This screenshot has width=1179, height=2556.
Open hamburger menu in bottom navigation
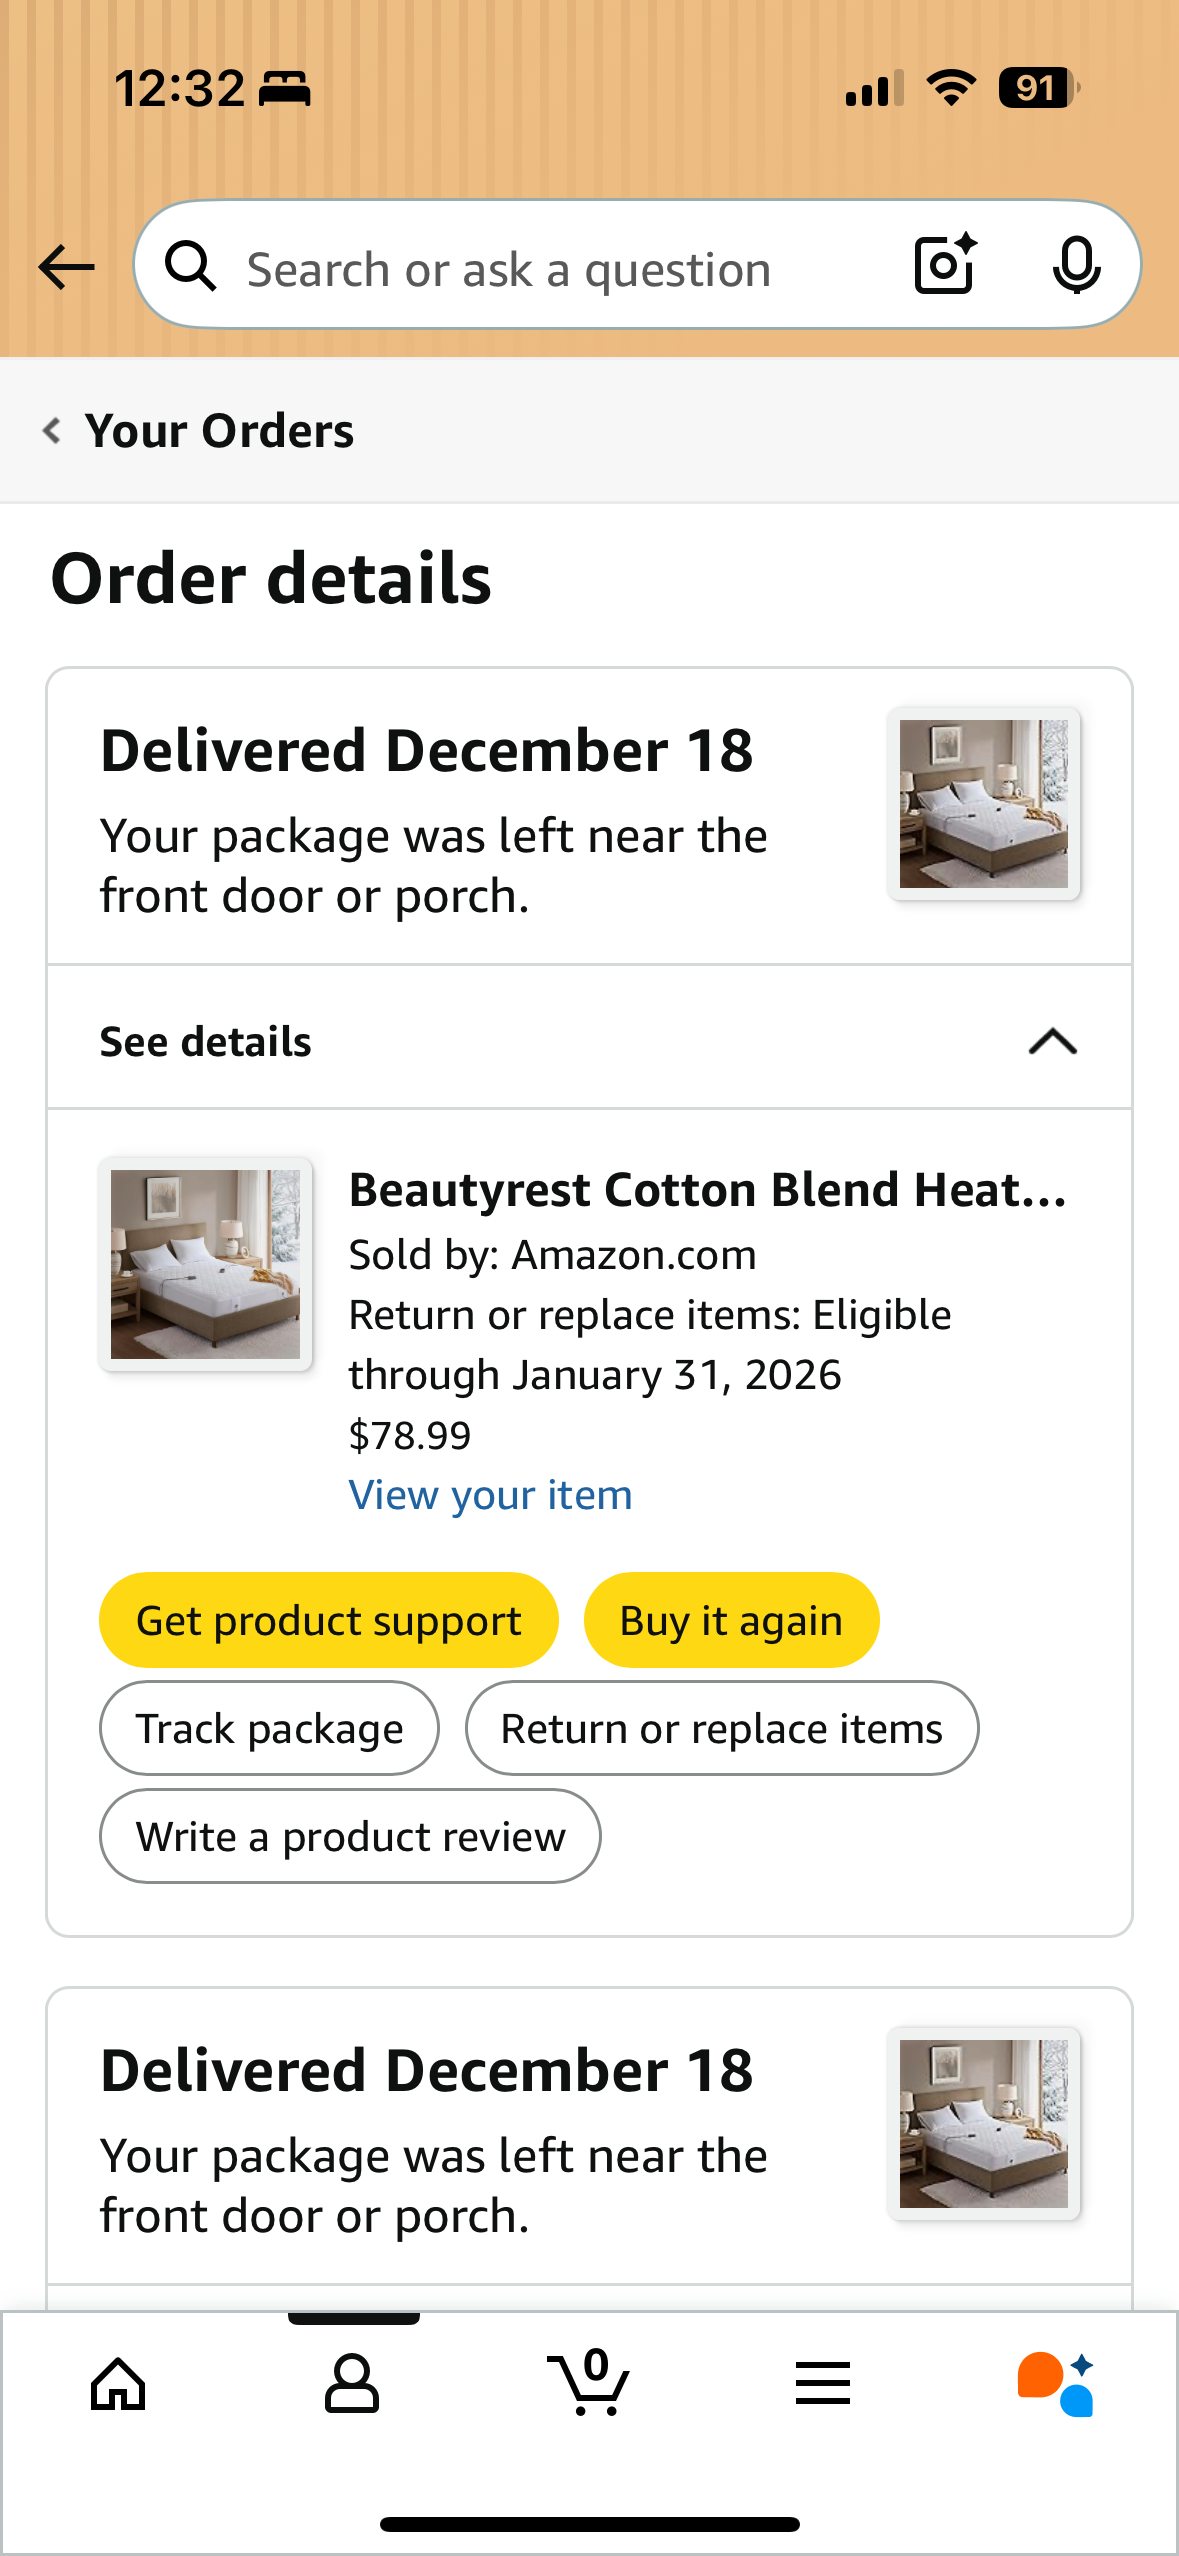(823, 2383)
